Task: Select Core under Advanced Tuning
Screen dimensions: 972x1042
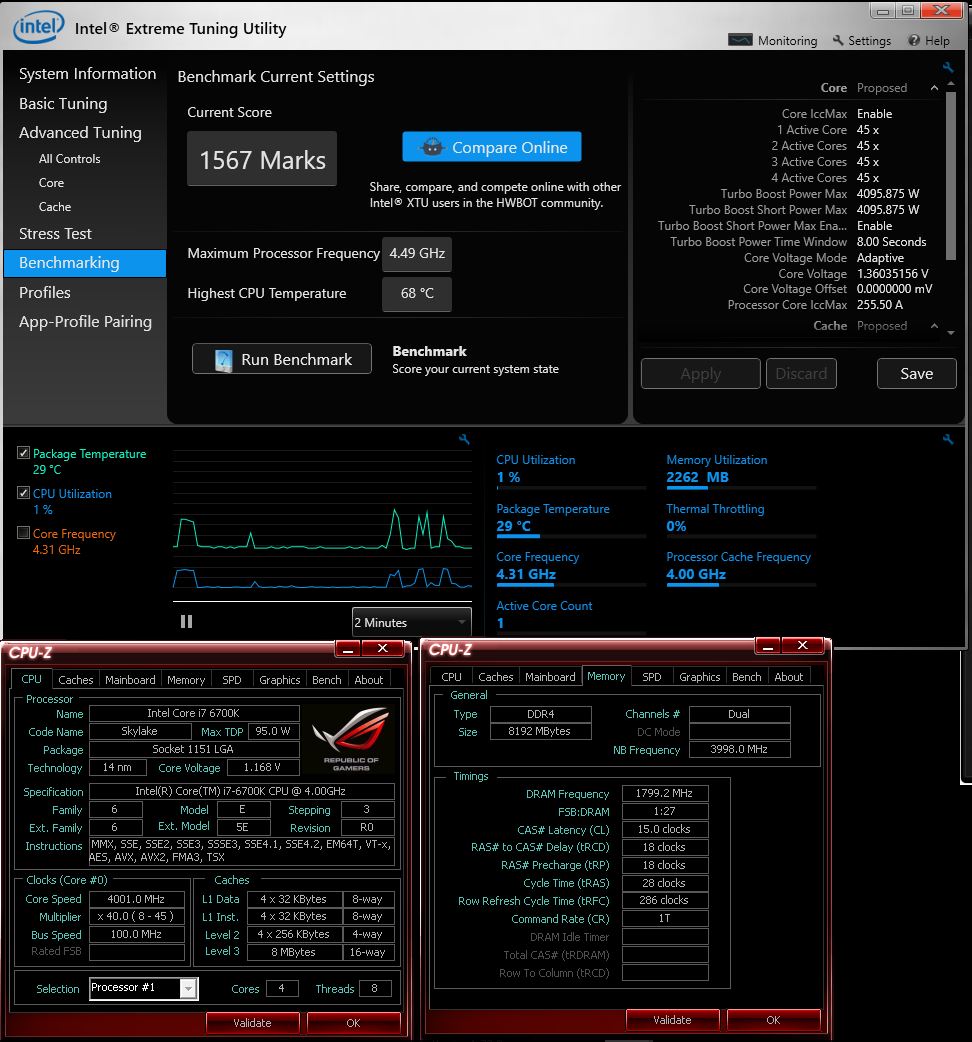Action: click(x=51, y=183)
